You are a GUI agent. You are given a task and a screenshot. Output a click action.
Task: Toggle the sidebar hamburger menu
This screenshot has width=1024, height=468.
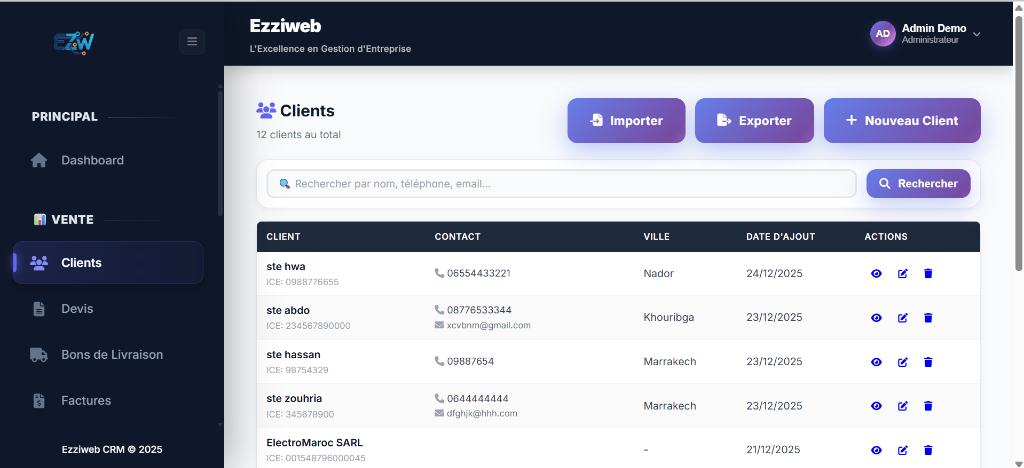[x=192, y=42]
